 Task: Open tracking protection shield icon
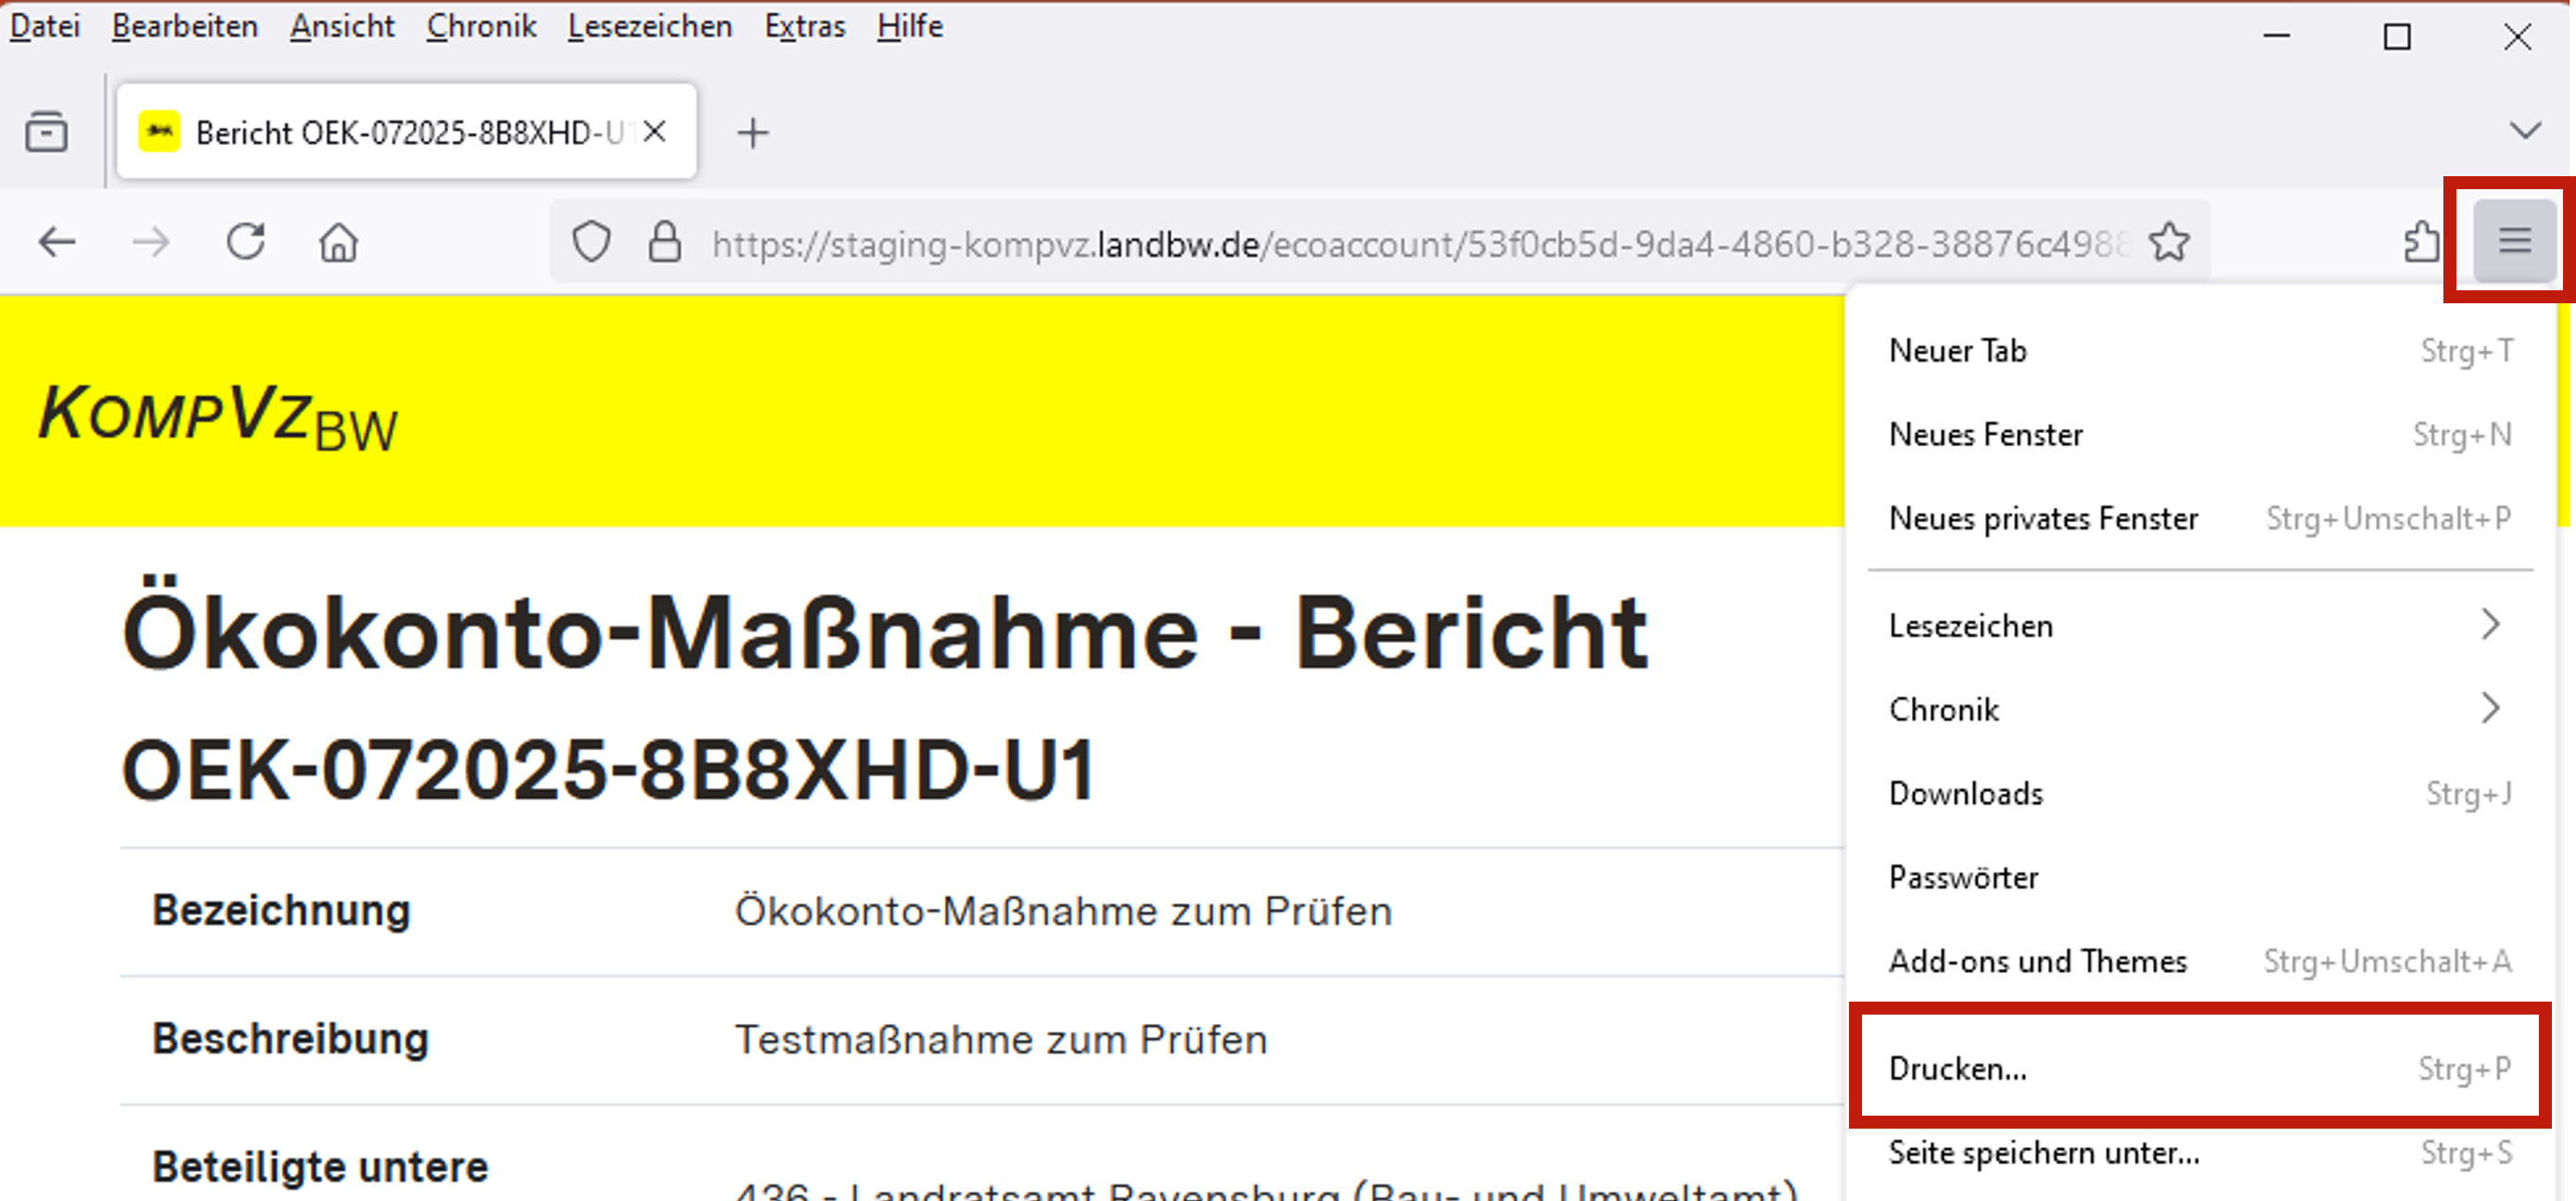tap(591, 242)
